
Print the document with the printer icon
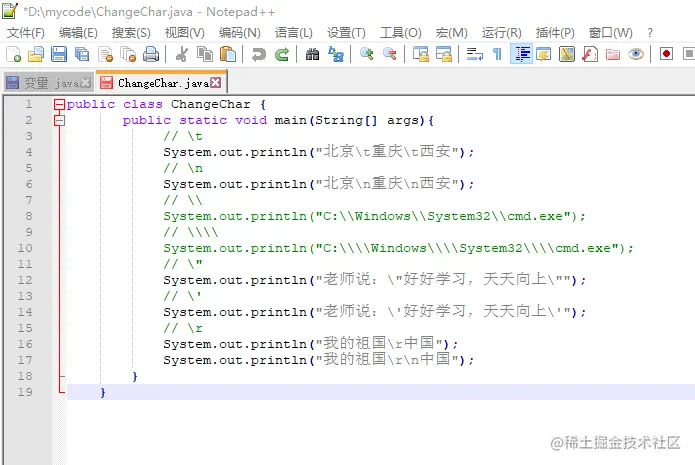[x=151, y=54]
